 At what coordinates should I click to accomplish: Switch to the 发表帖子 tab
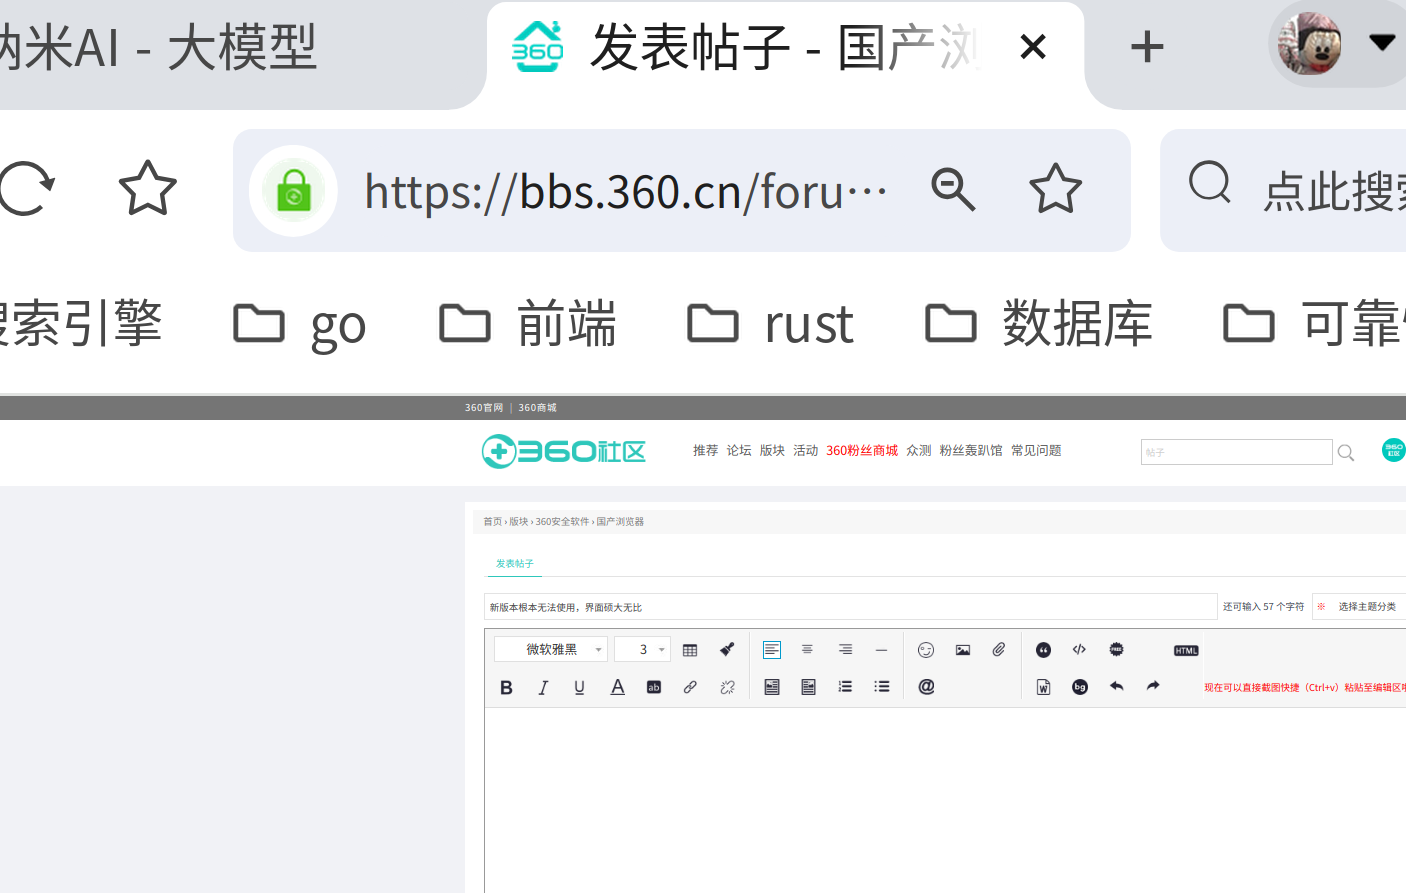pyautogui.click(x=514, y=563)
